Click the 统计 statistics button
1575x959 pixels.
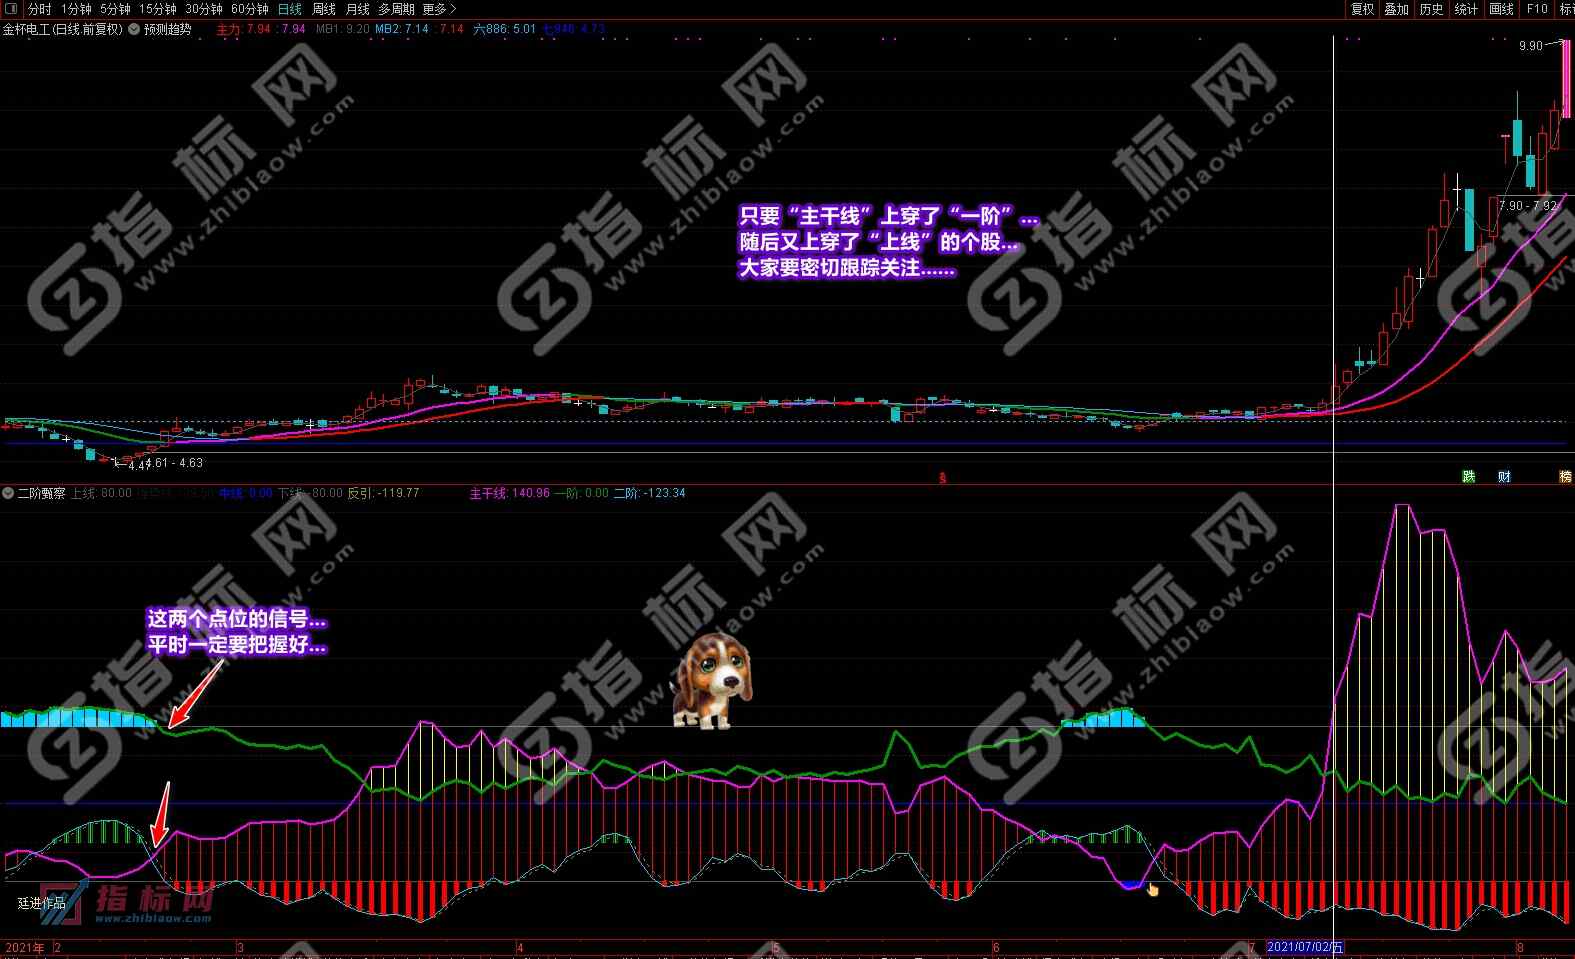(x=1466, y=9)
